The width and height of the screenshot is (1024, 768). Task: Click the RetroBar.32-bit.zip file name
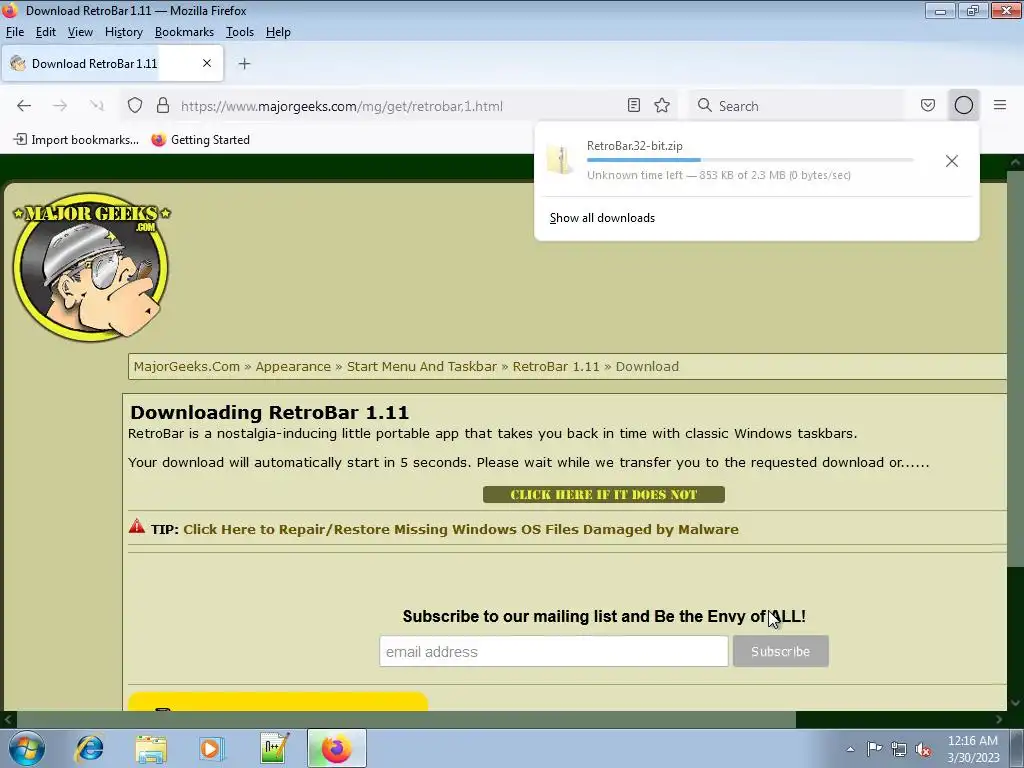point(634,146)
